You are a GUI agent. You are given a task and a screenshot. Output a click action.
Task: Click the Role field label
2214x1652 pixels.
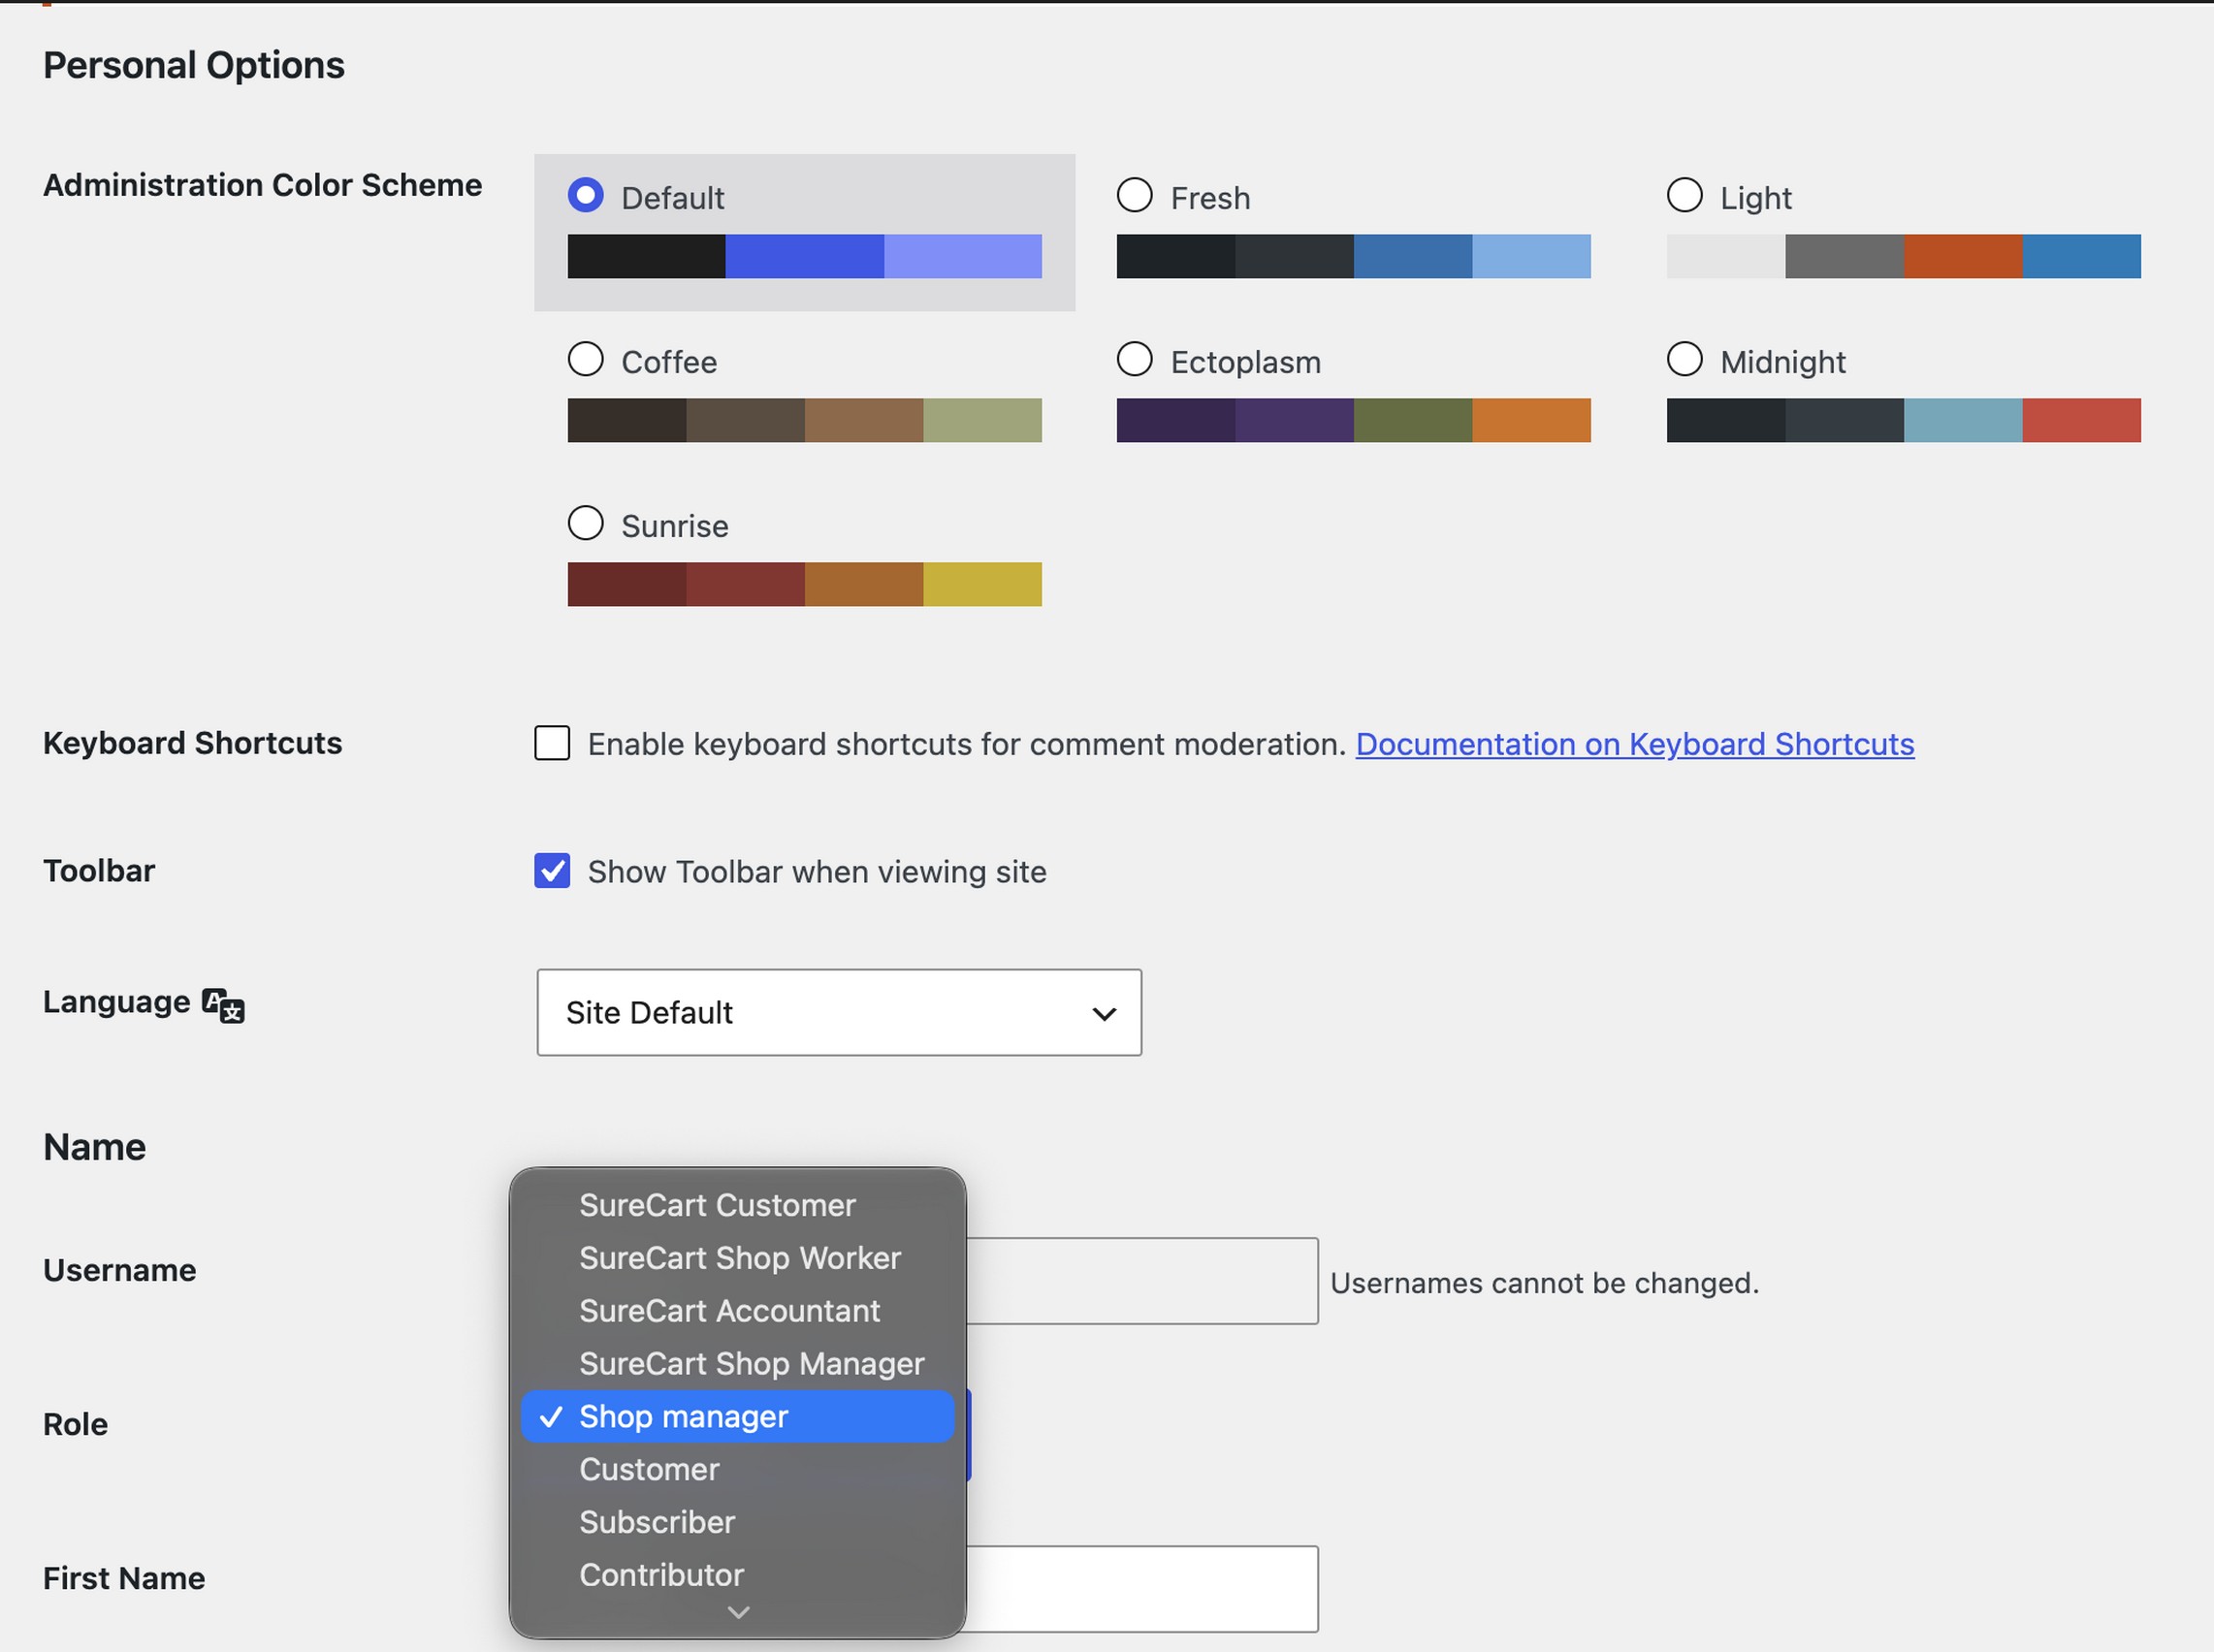point(75,1424)
